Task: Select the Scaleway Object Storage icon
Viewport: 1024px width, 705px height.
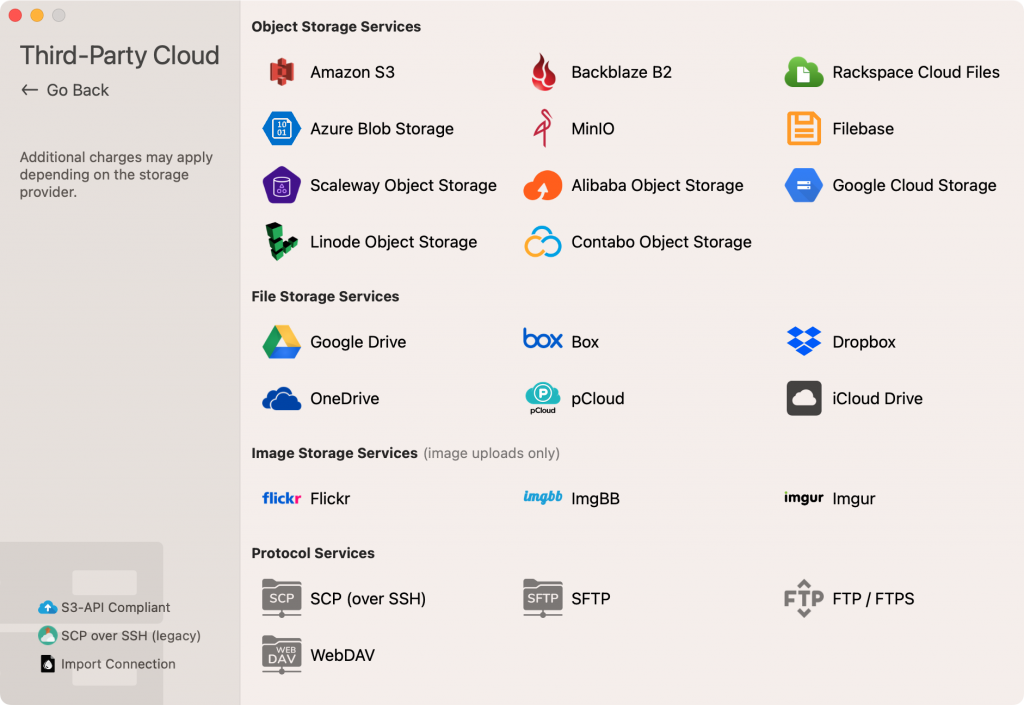Action: [281, 185]
